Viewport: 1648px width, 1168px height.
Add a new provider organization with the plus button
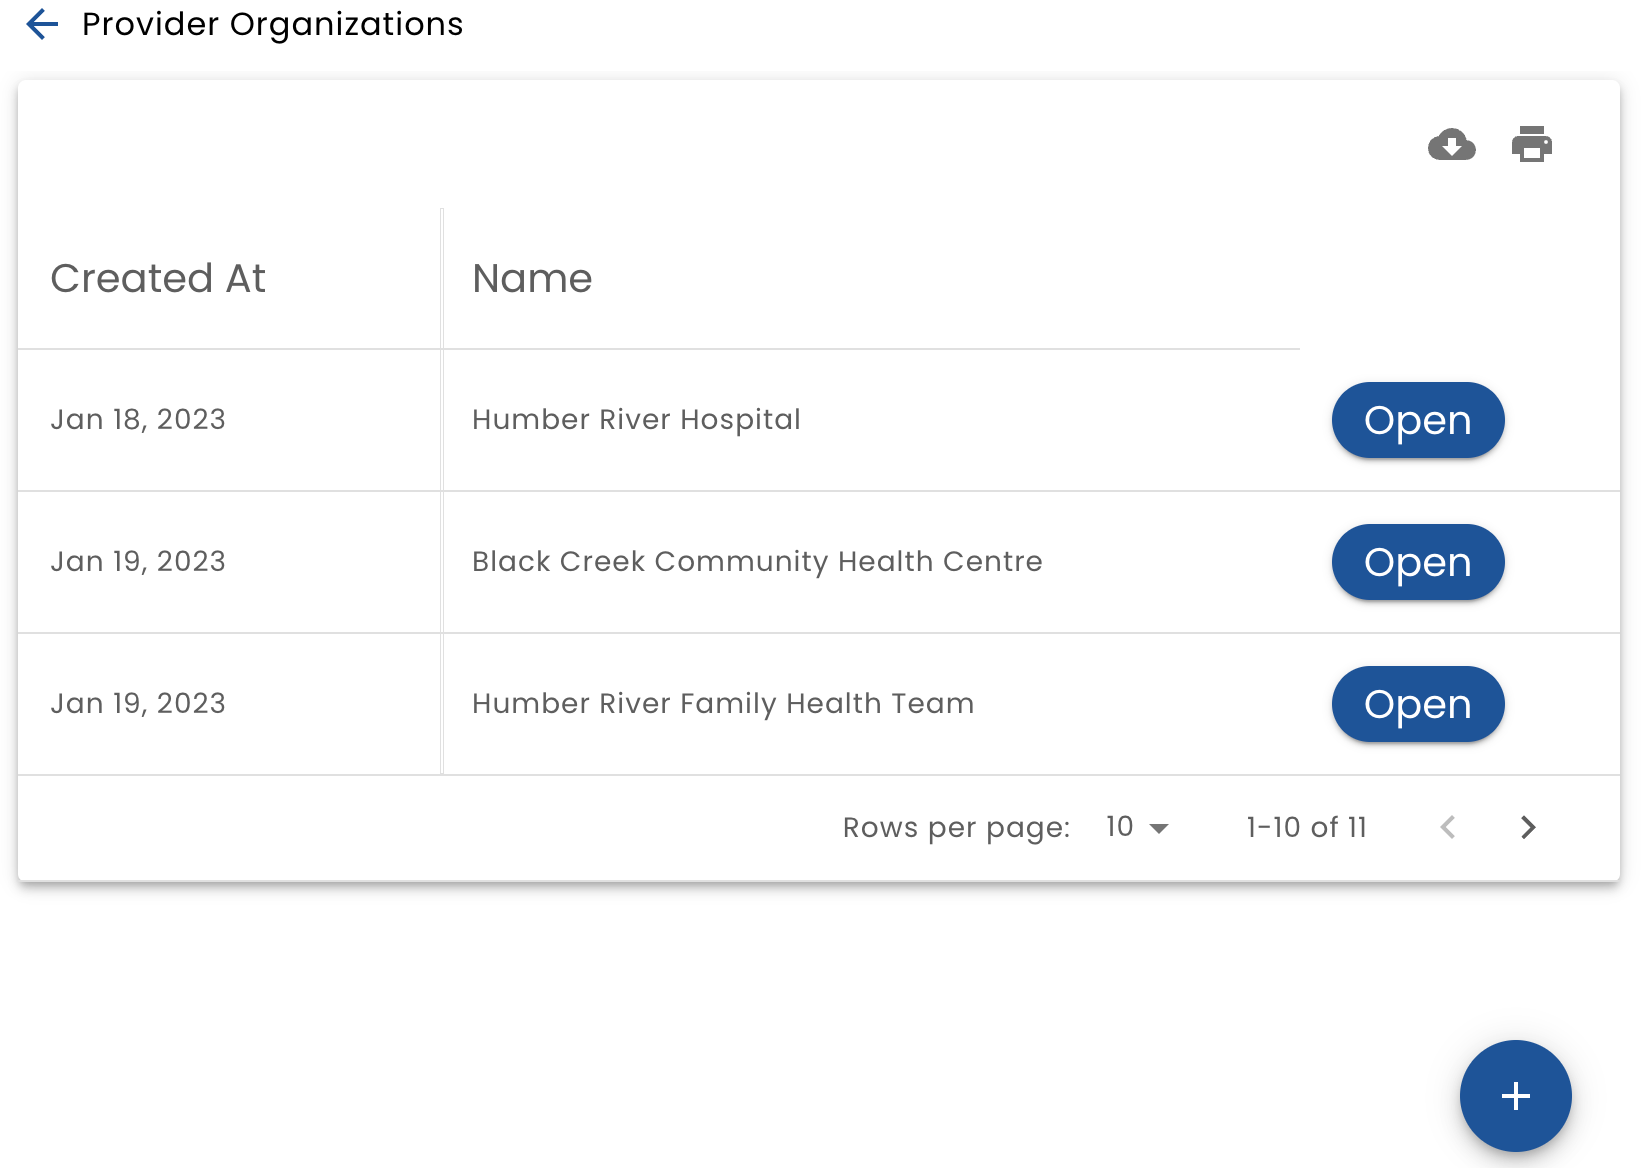point(1515,1096)
